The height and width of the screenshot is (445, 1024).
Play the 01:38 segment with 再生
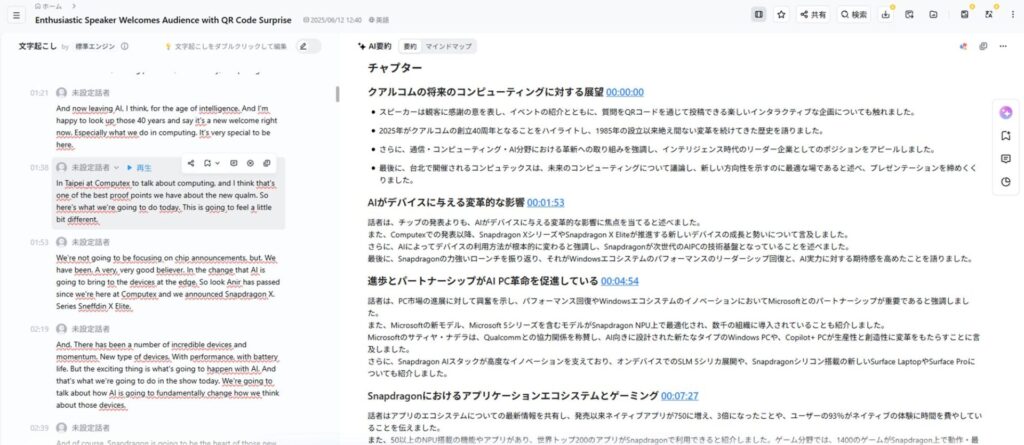(139, 168)
